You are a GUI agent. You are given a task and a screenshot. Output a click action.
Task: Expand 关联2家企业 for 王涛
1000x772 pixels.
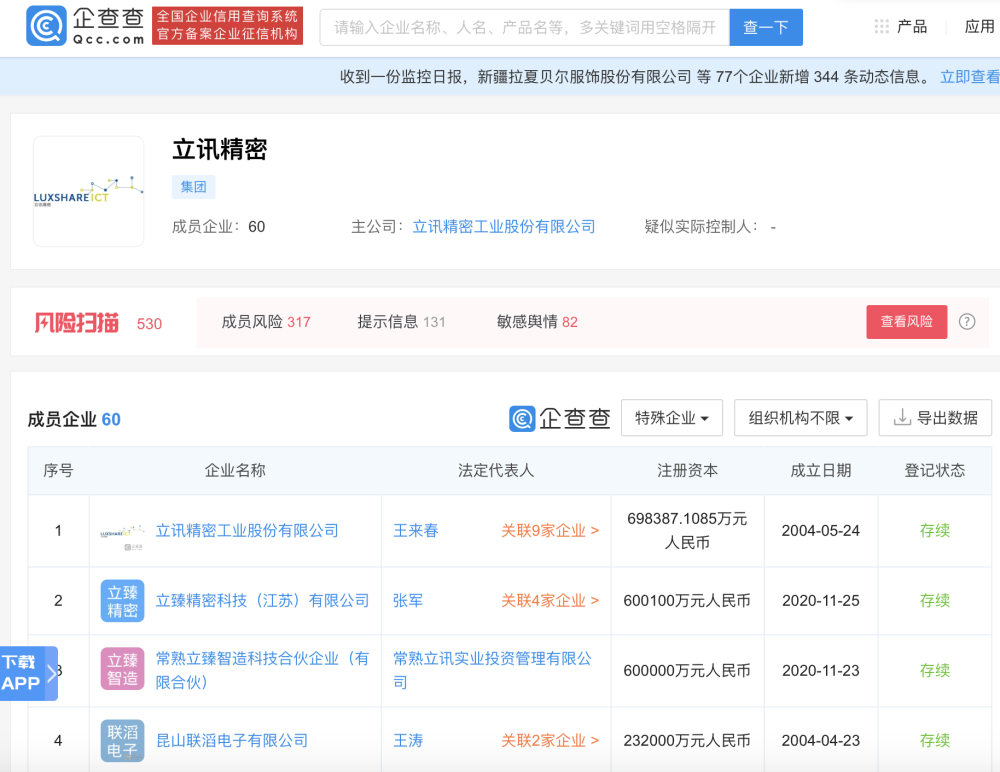(550, 740)
